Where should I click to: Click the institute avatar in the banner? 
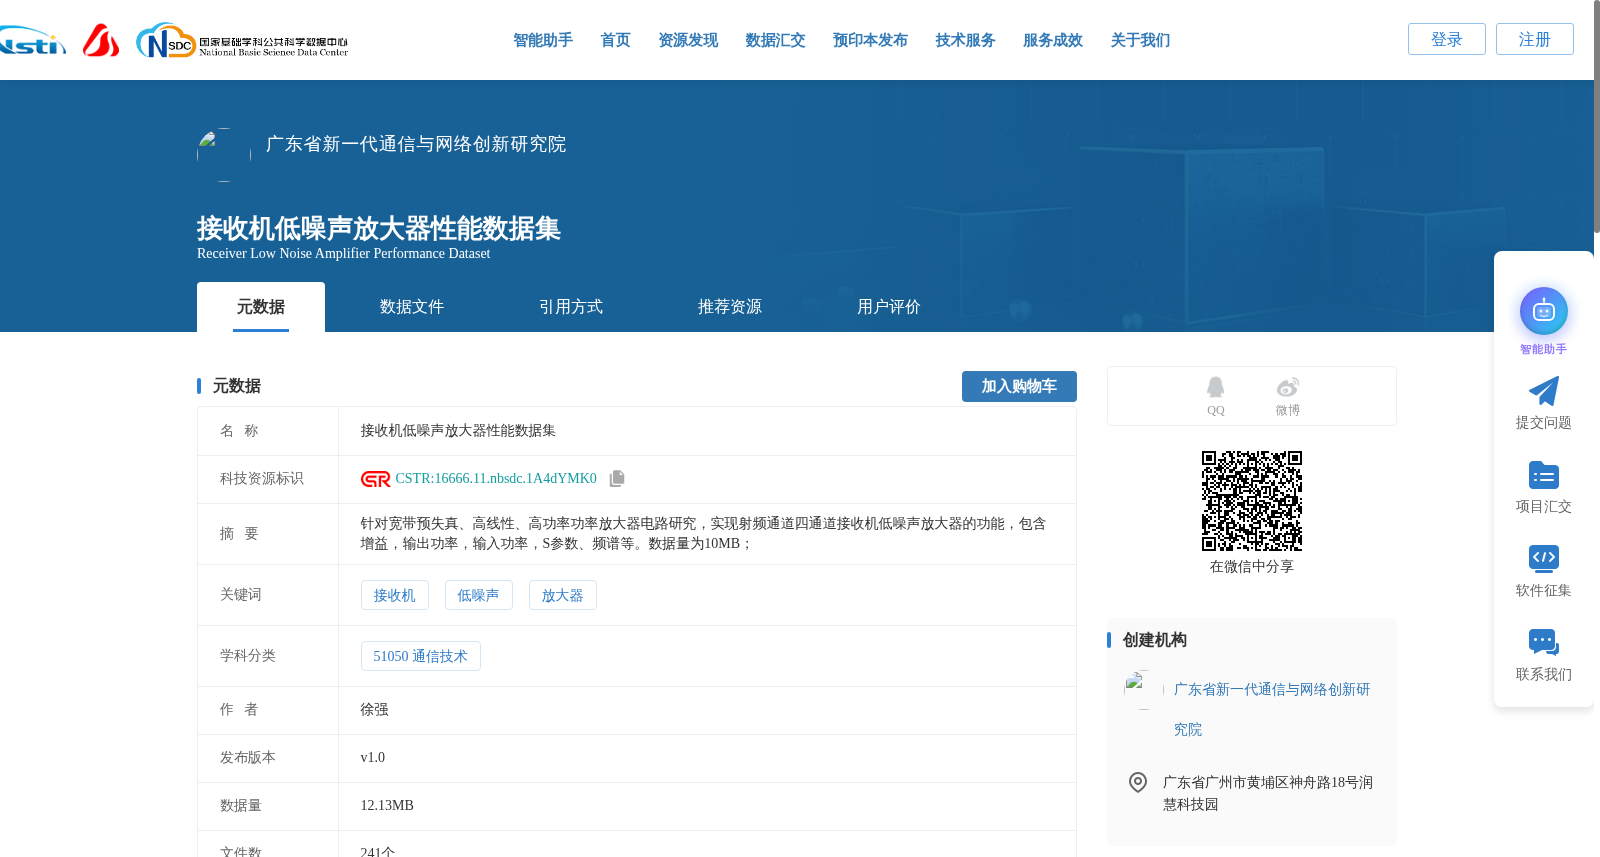[223, 155]
